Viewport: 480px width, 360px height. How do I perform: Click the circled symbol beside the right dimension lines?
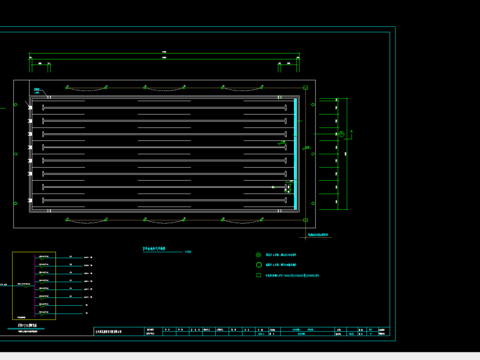[x=342, y=134]
